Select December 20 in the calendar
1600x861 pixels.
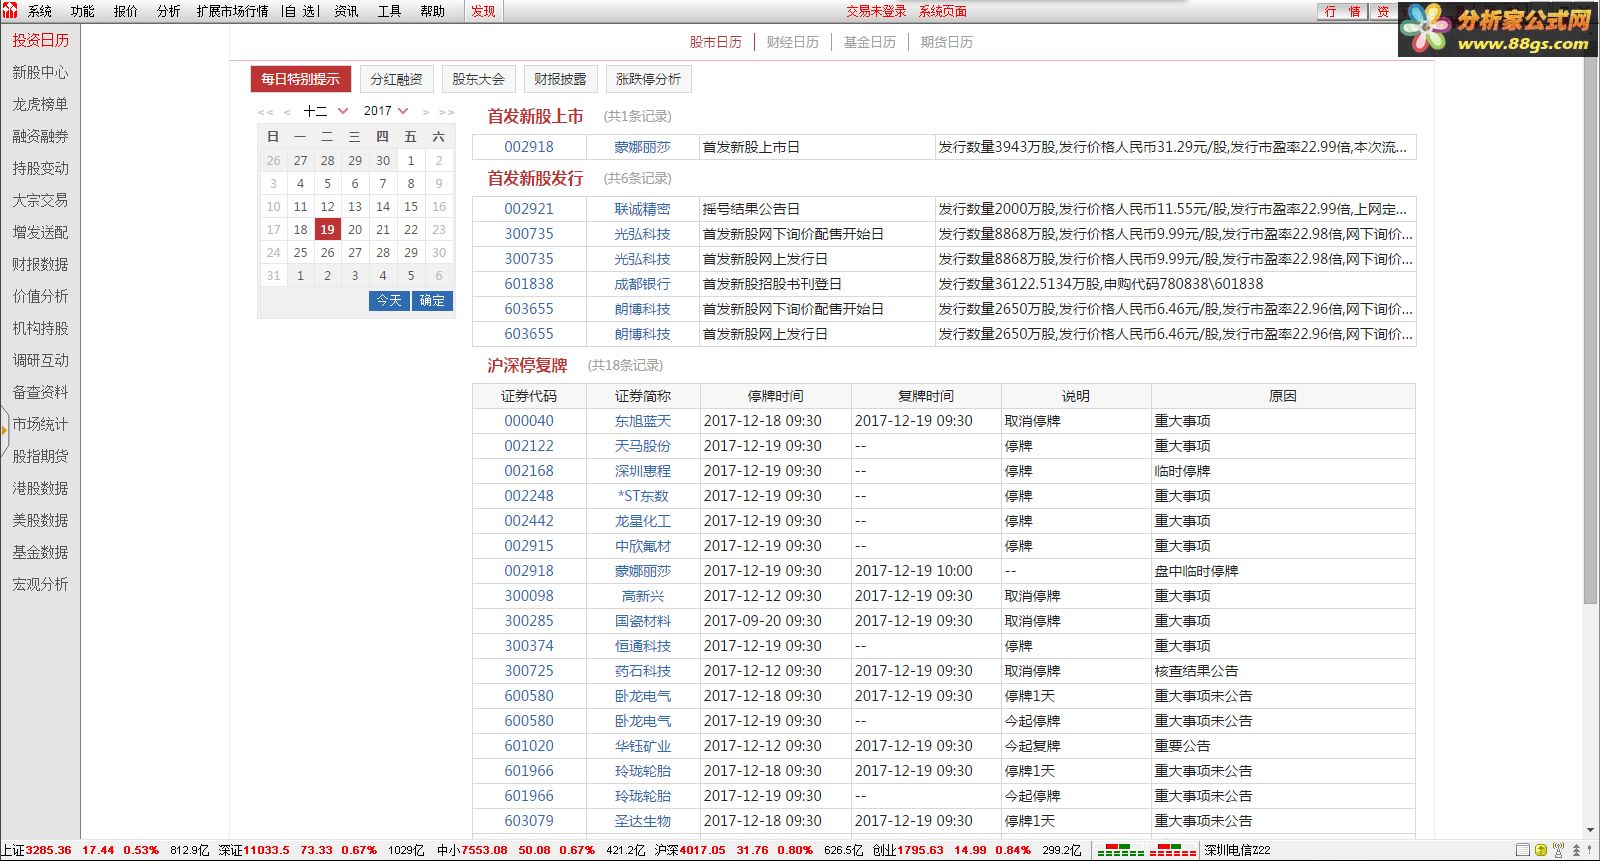tap(355, 229)
